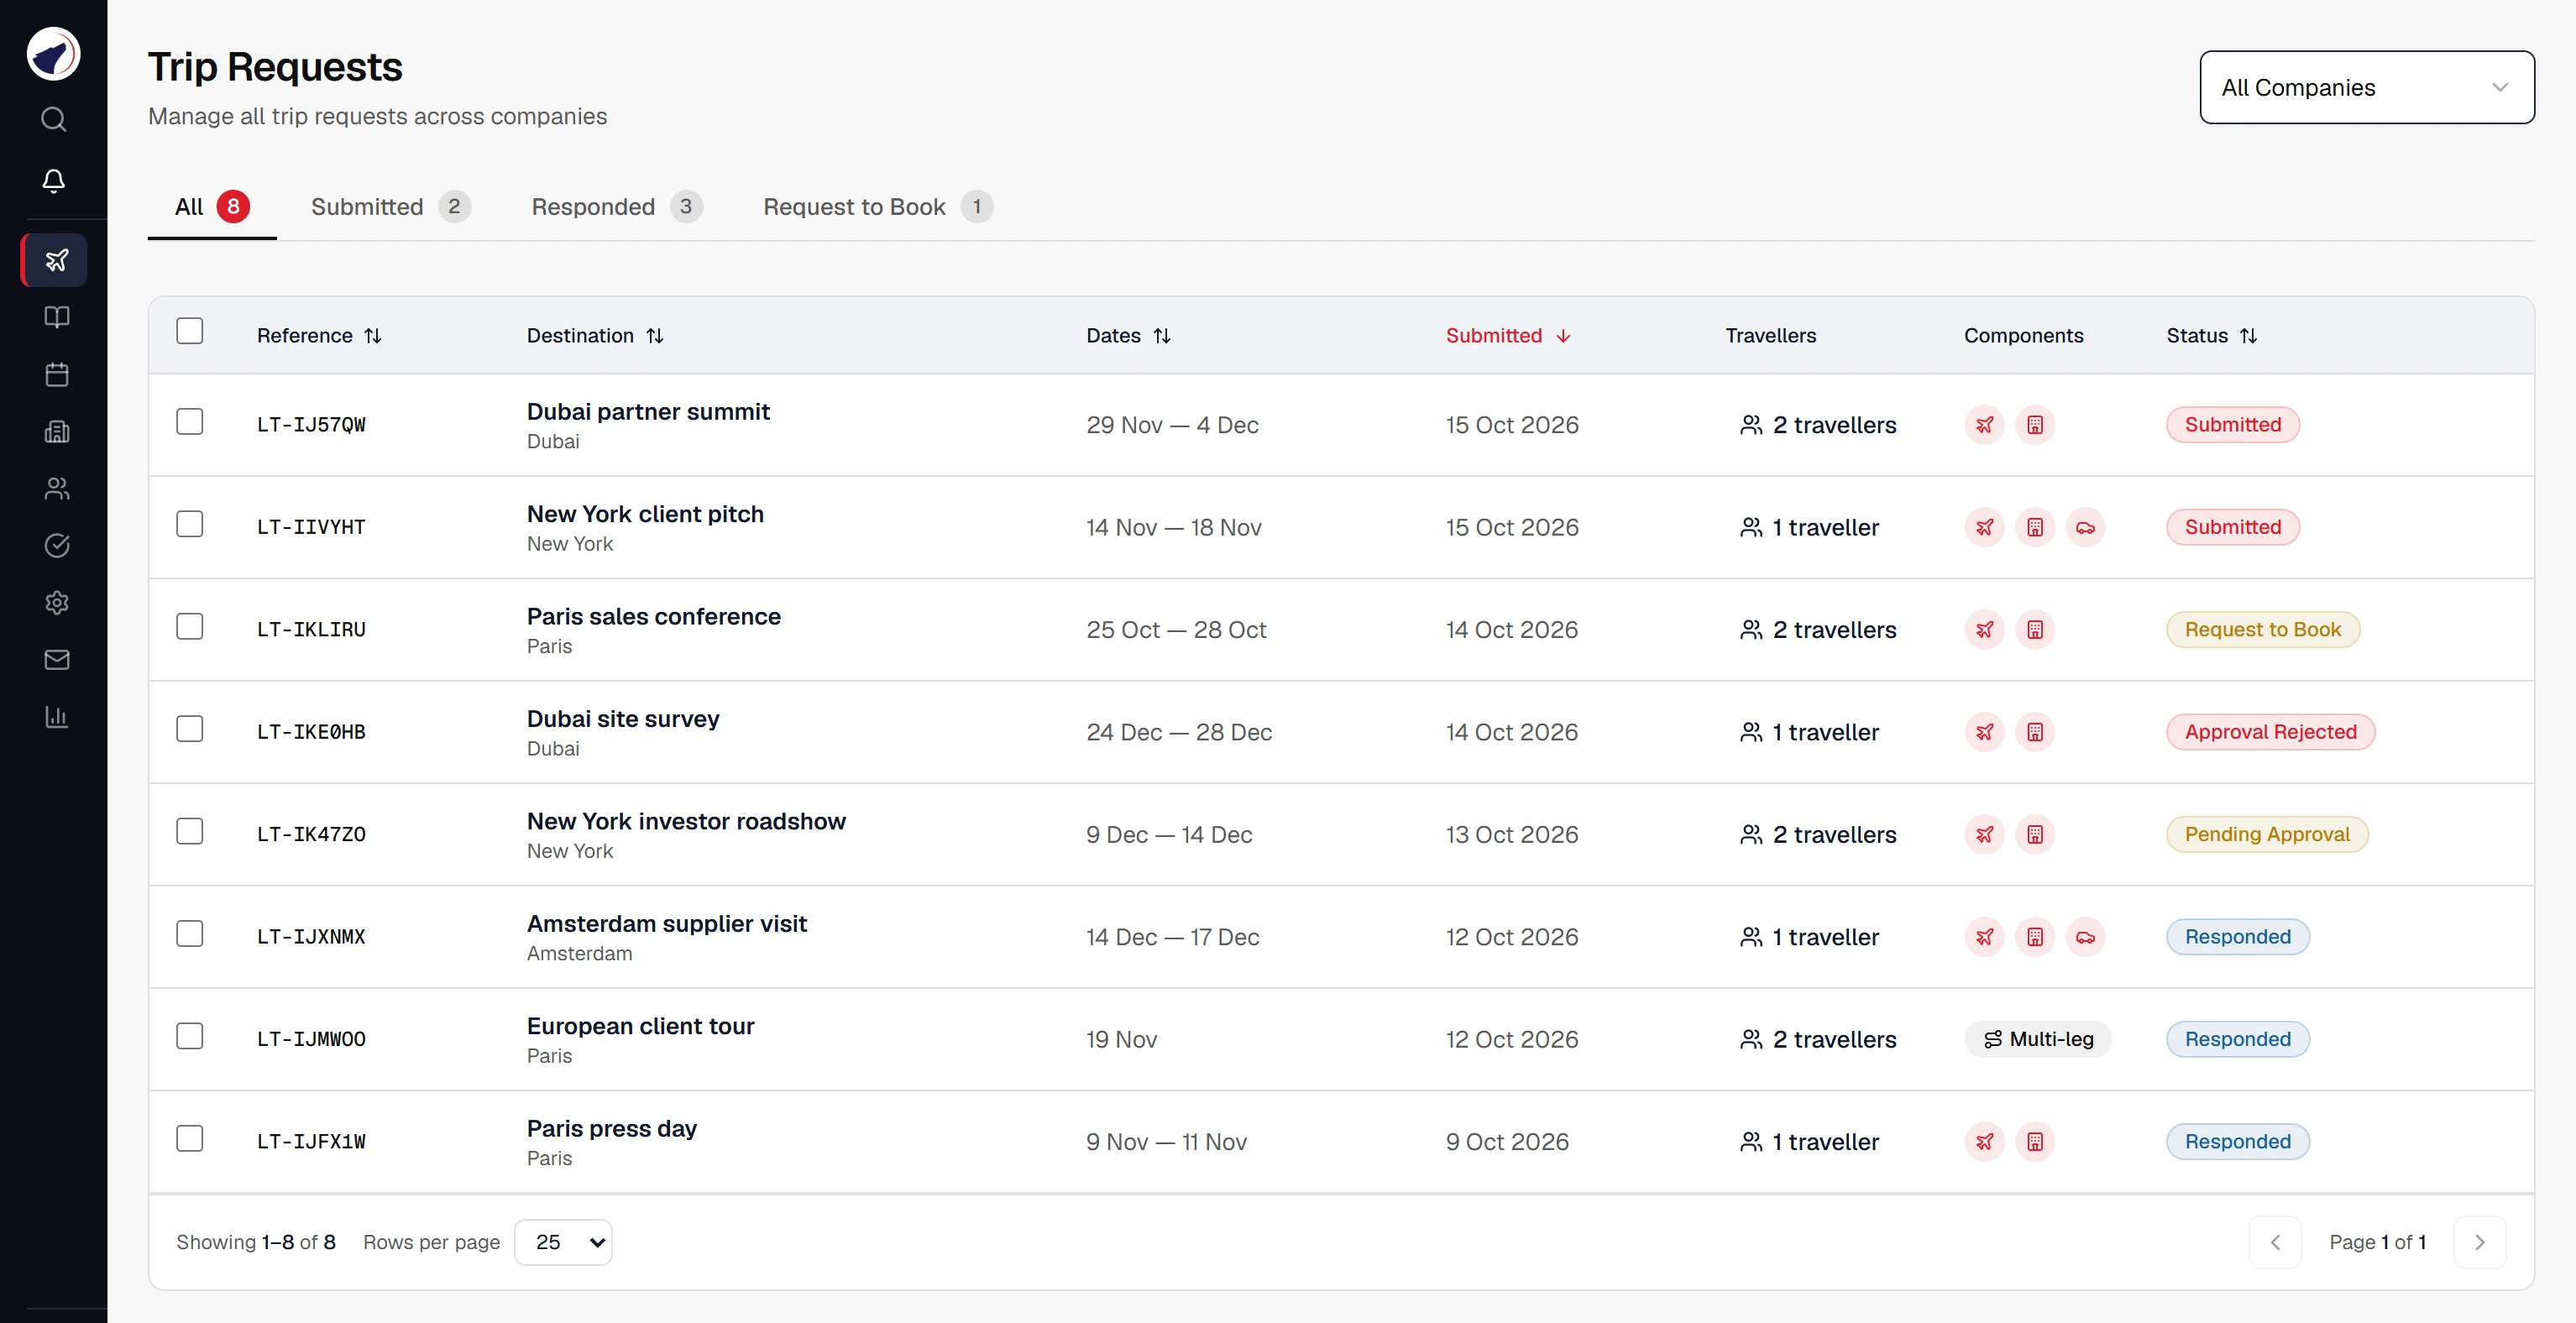Select the airplane trips icon in sidebar
Viewport: 2576px width, 1323px height.
tap(56, 260)
